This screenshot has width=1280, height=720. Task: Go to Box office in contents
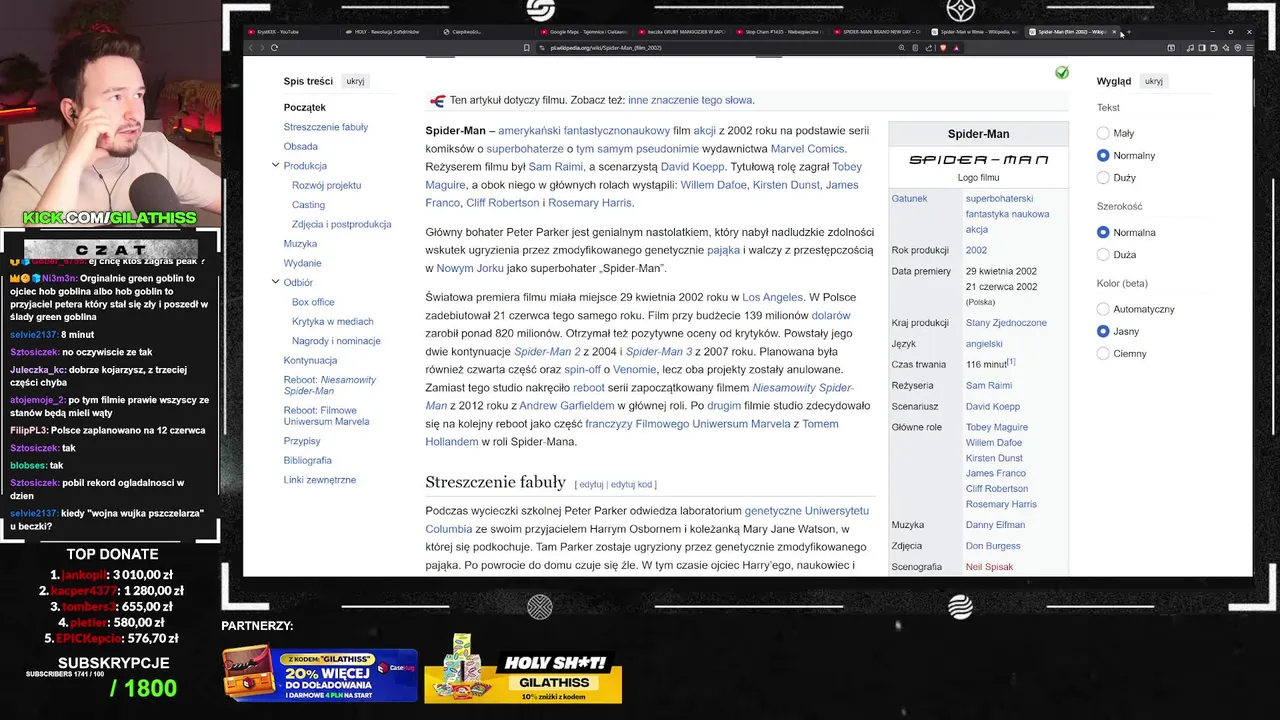click(x=313, y=302)
